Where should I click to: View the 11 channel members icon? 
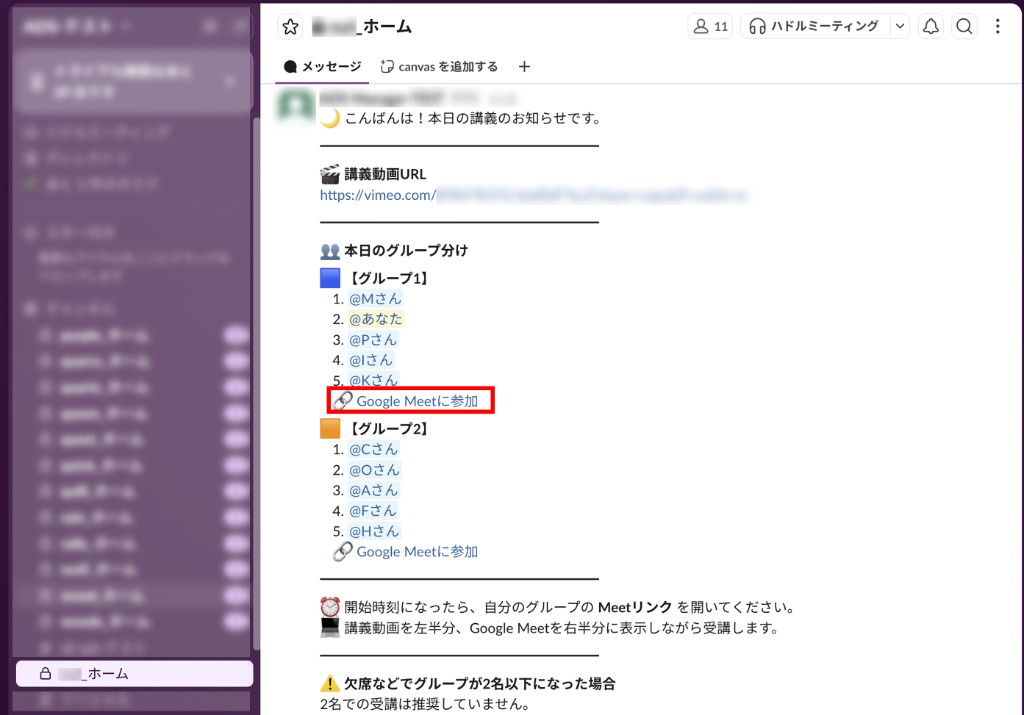click(x=709, y=26)
